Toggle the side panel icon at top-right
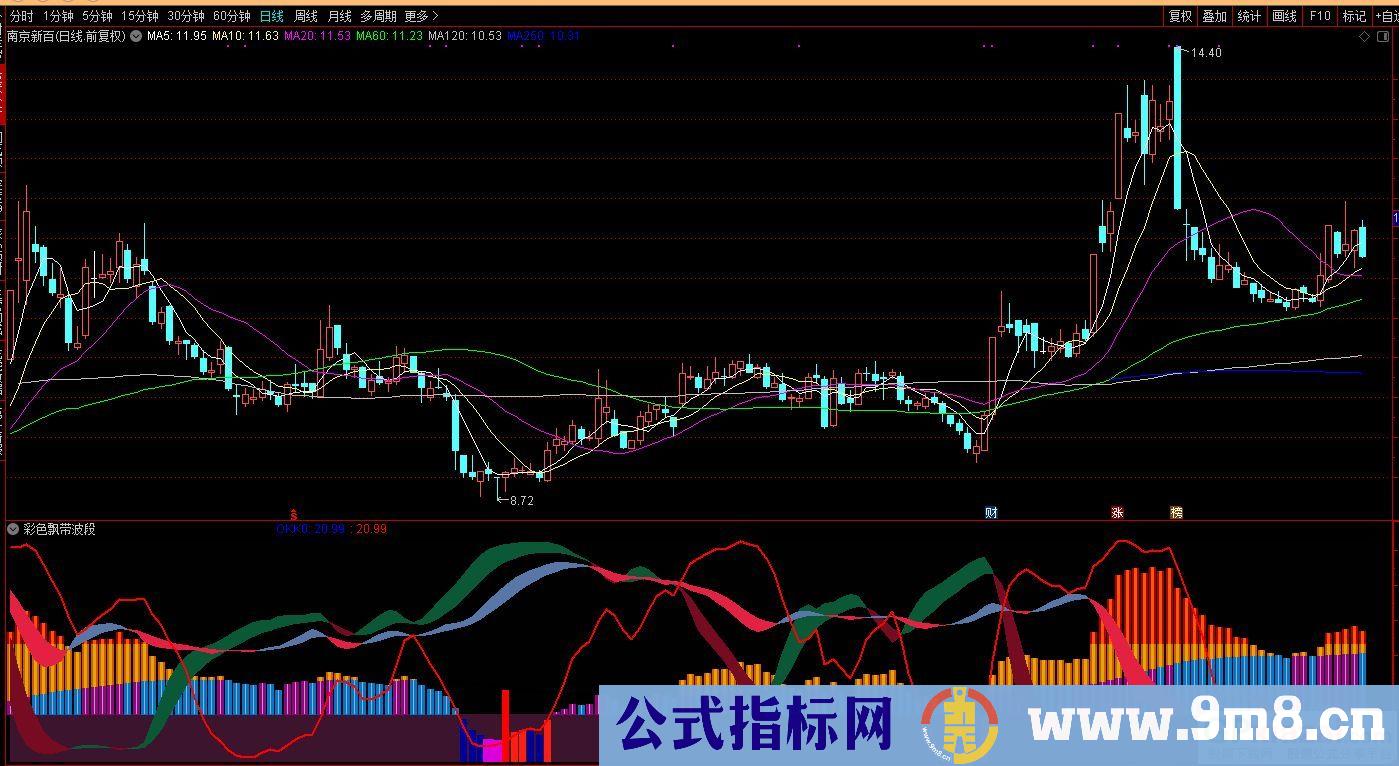Screen dimensions: 1399x766 [1385, 37]
